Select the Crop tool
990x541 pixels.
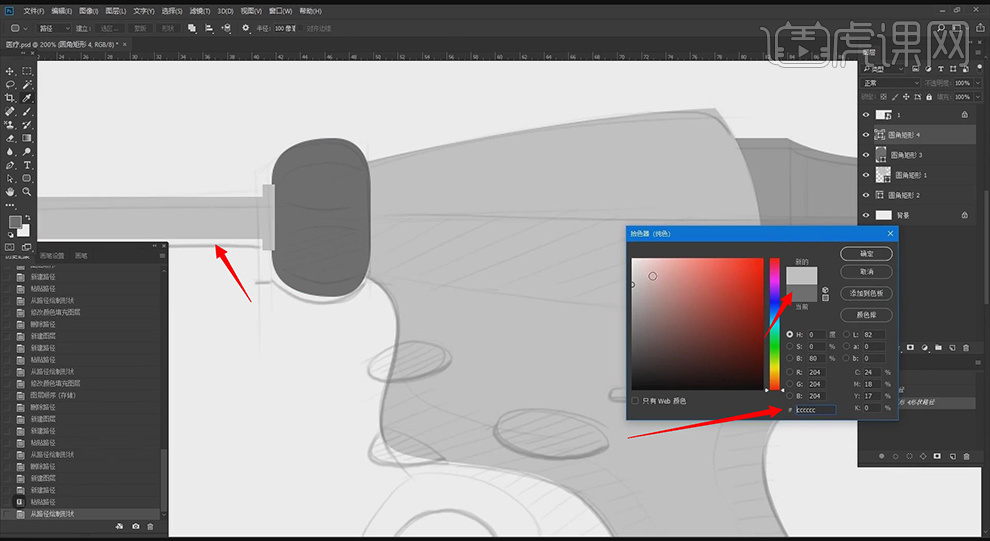(x=9, y=98)
